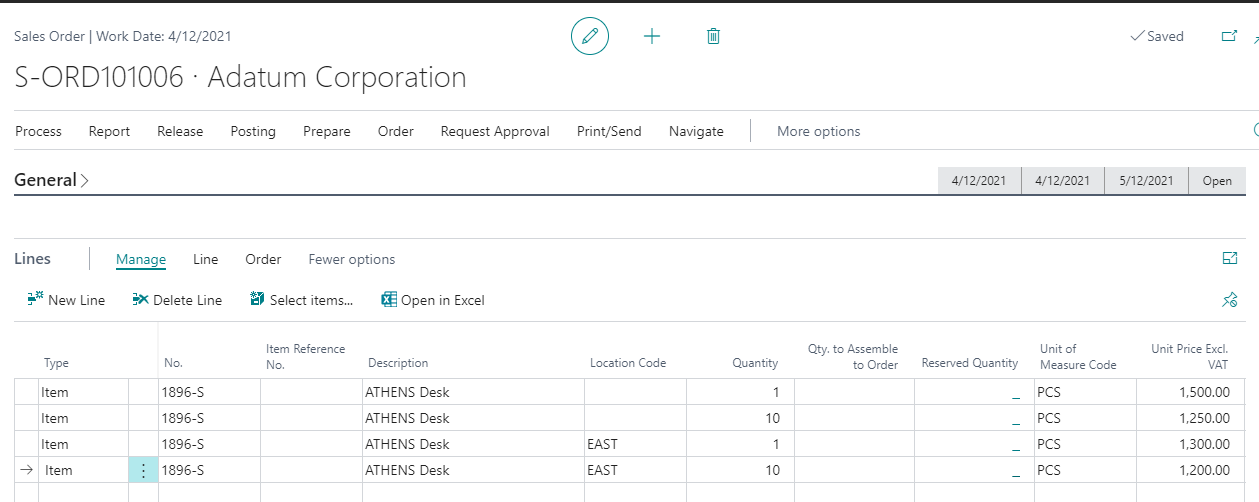Screen dimensions: 1259x502
Task: Click the trash delete icon
Action: pyautogui.click(x=713, y=36)
